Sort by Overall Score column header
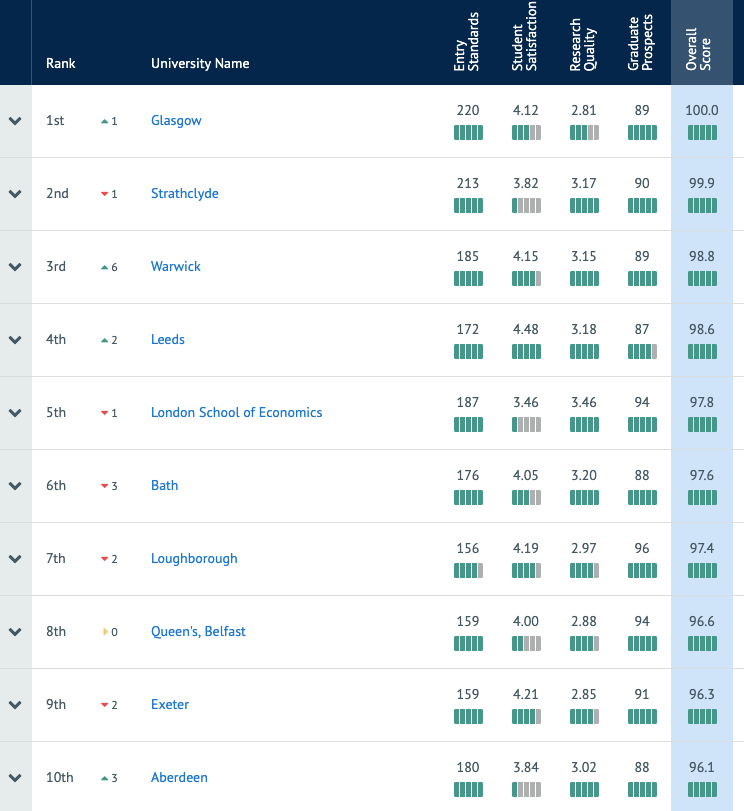 [698, 49]
